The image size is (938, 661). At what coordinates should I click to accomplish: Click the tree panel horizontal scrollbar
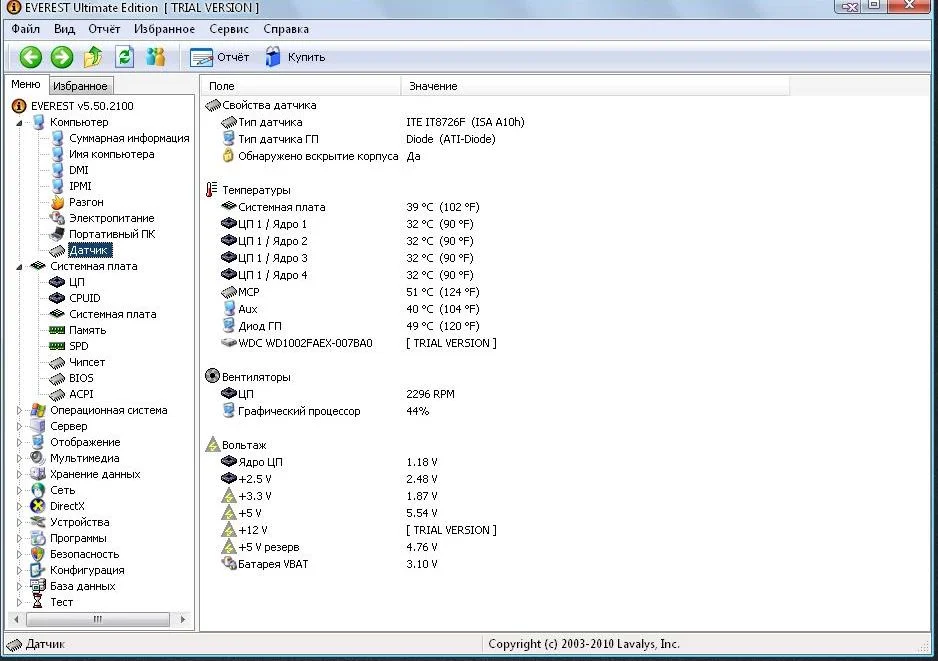point(97,619)
